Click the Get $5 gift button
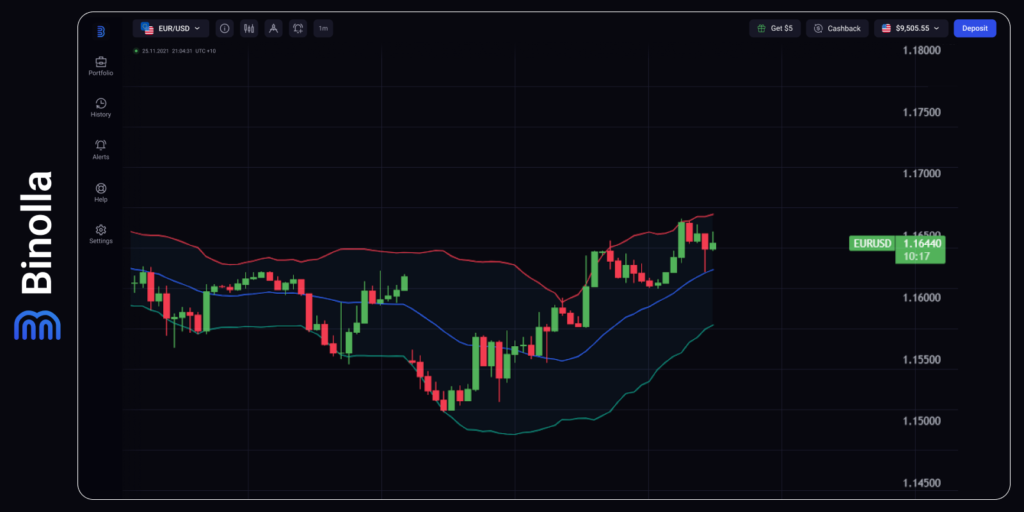Image resolution: width=1024 pixels, height=512 pixels. coord(775,28)
